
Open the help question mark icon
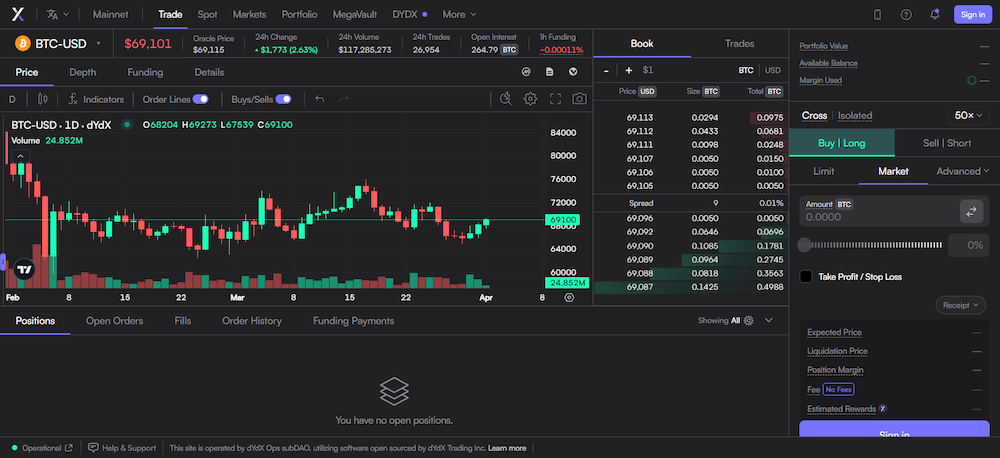(x=906, y=14)
